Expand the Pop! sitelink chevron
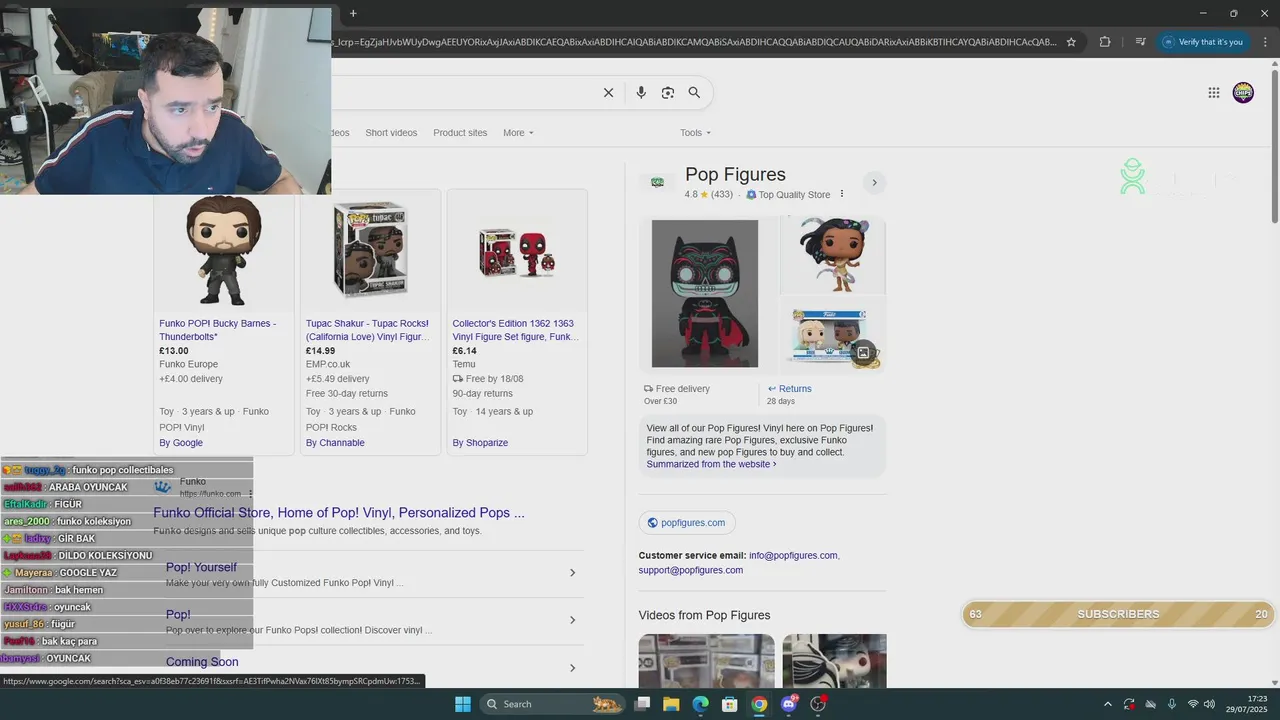The width and height of the screenshot is (1280, 720). 572,620
